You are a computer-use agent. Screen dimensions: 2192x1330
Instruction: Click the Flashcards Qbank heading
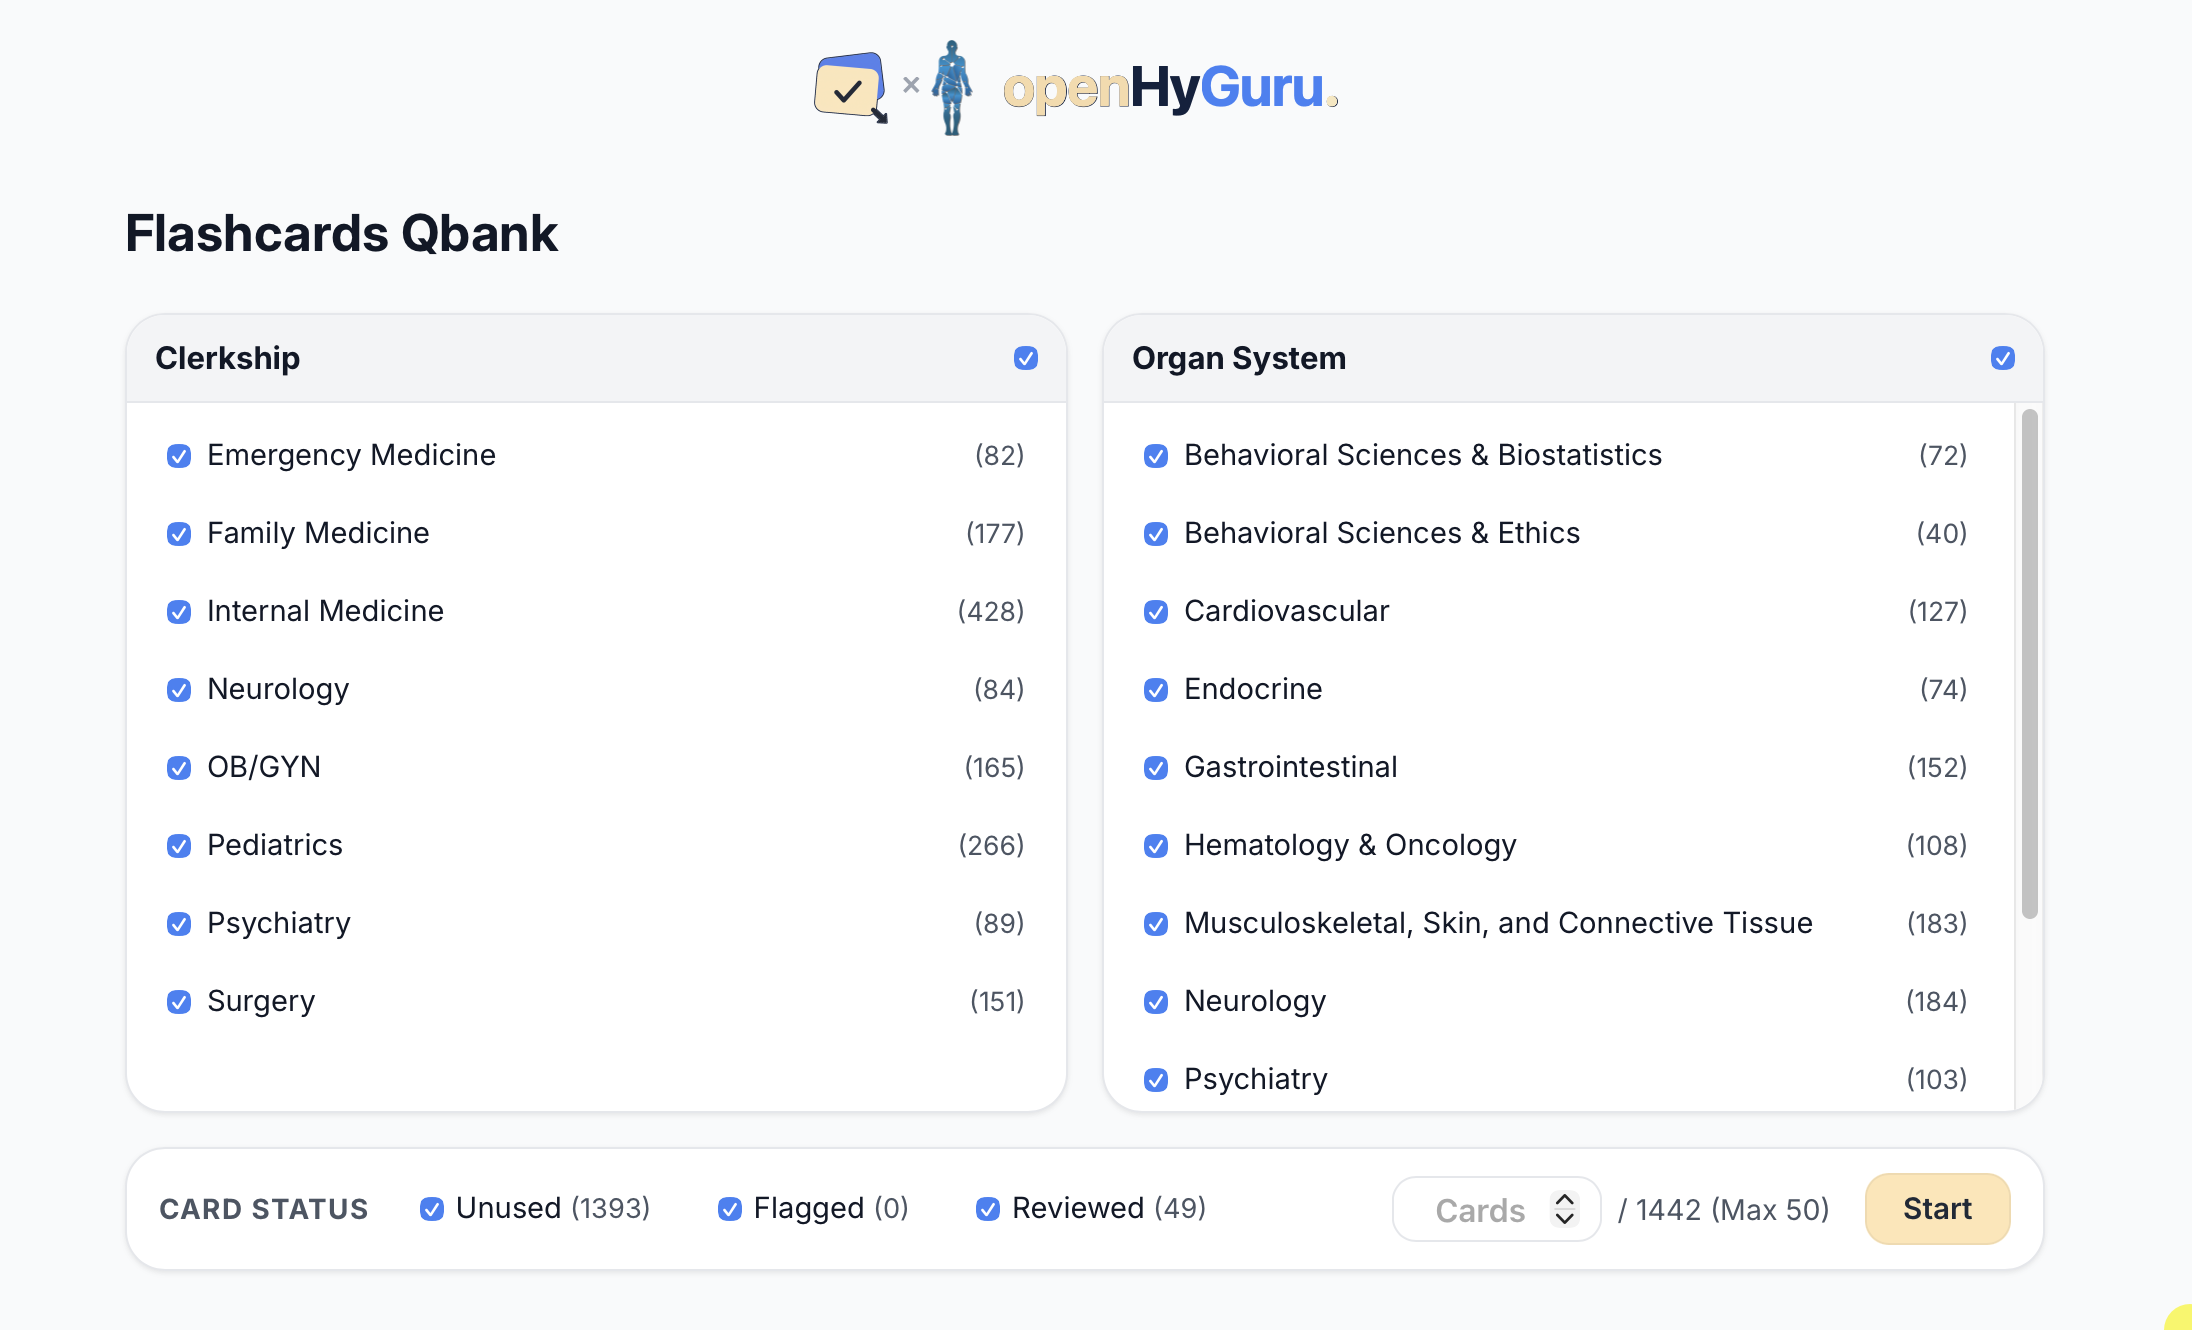click(341, 234)
